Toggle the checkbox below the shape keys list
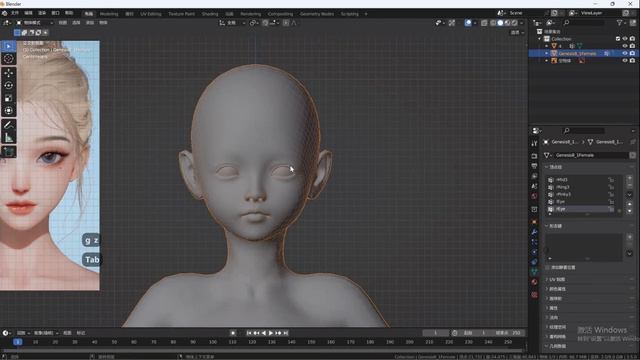This screenshot has height=360, width=640. 548,267
